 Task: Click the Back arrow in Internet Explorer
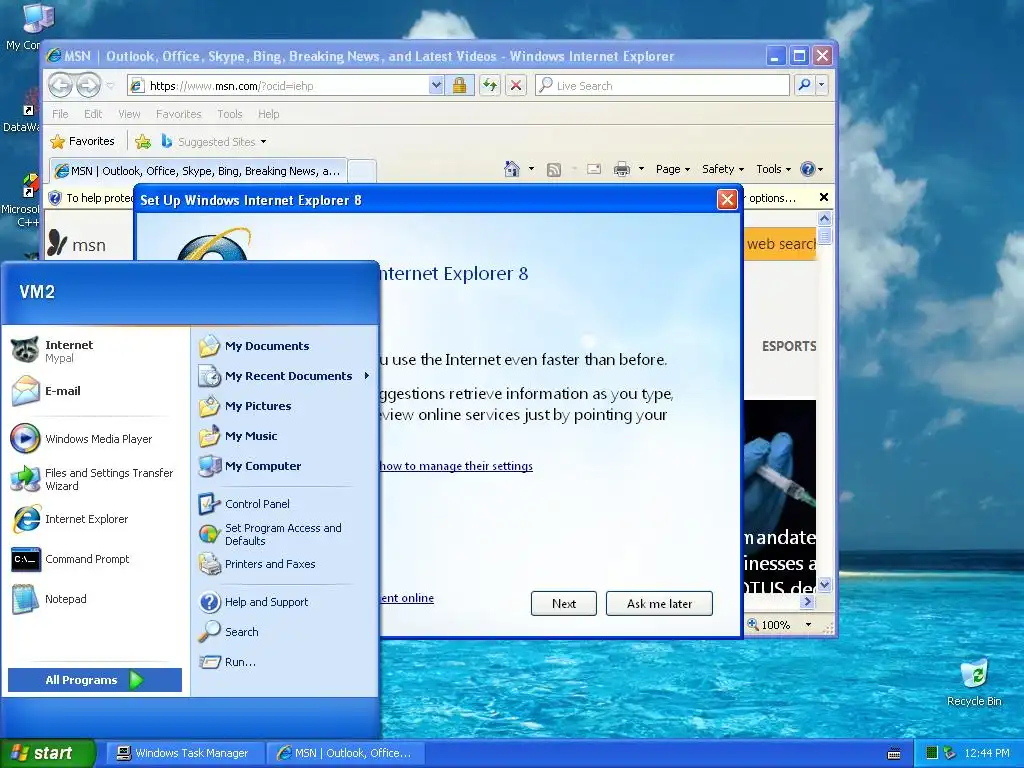tap(61, 85)
